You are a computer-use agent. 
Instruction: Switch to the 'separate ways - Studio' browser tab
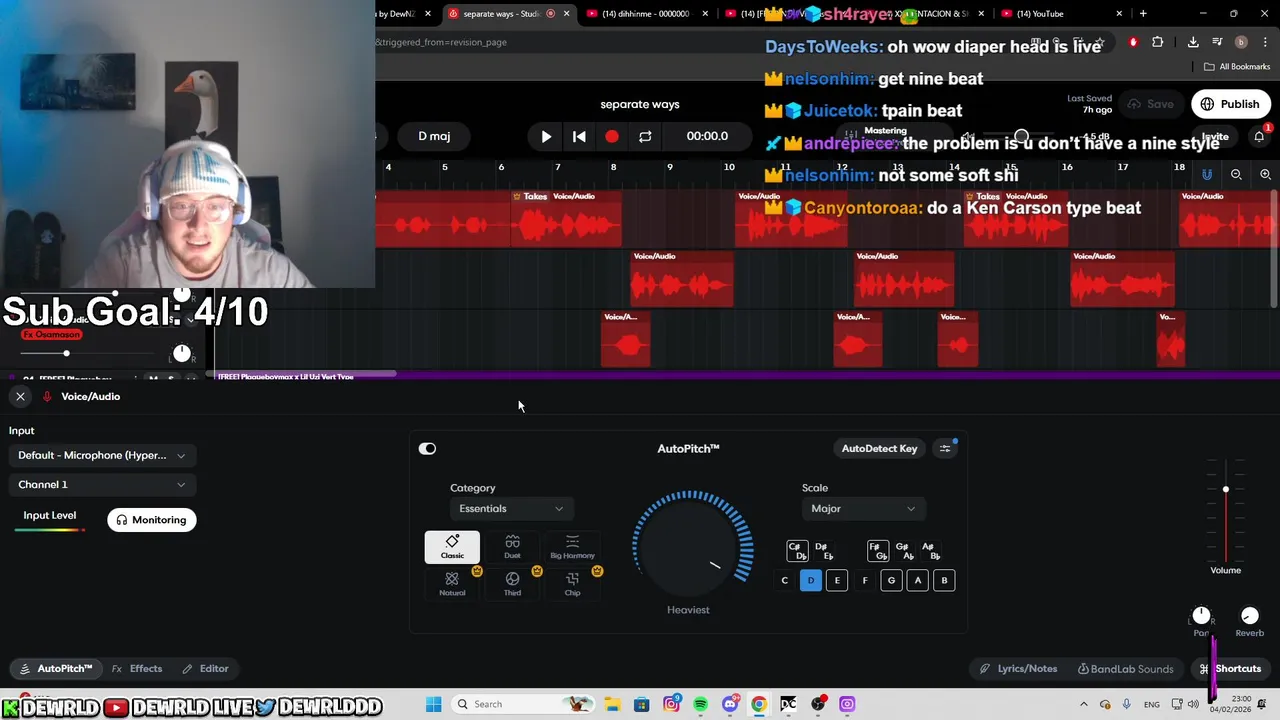pos(508,14)
